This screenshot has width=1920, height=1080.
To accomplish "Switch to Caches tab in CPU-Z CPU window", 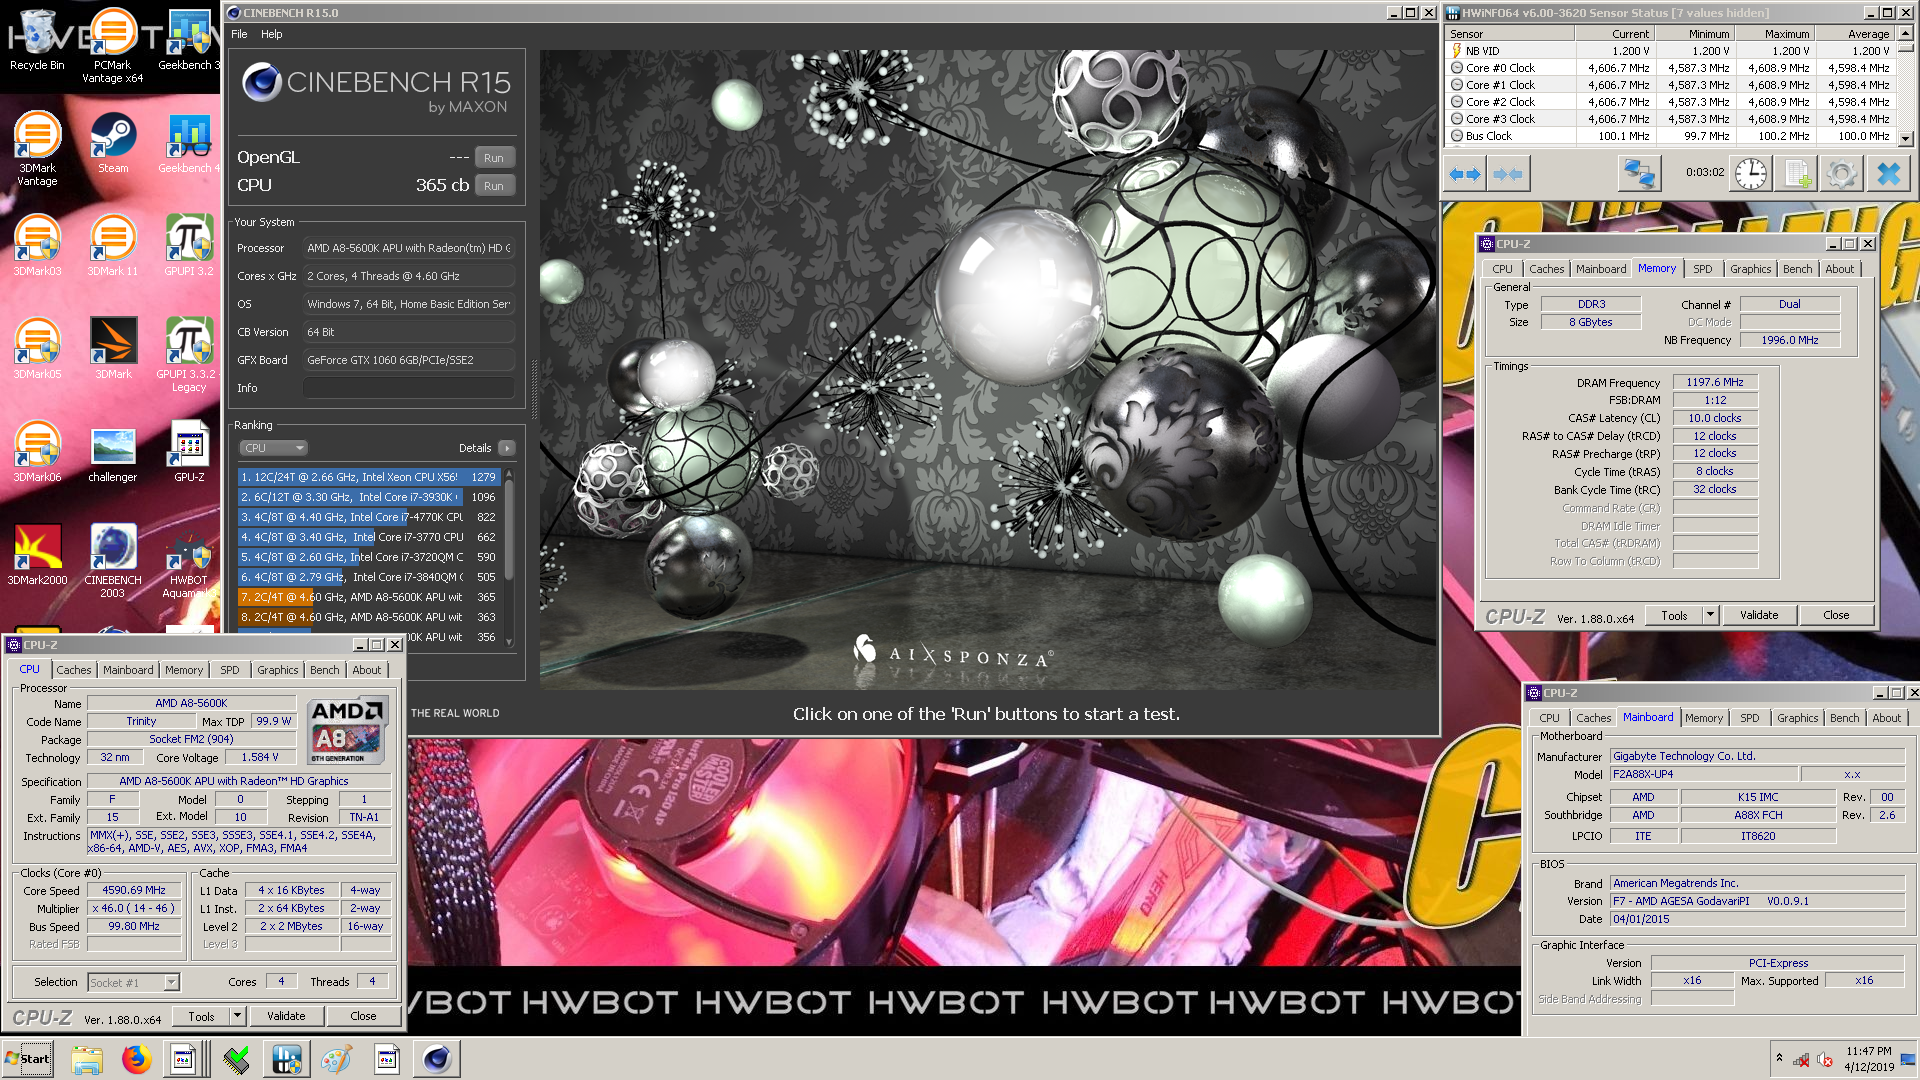I will click(x=73, y=670).
